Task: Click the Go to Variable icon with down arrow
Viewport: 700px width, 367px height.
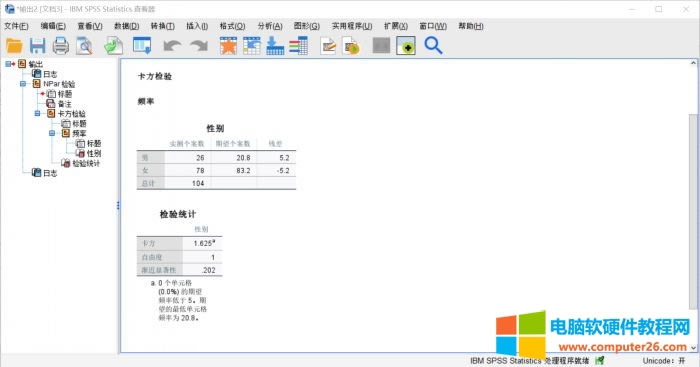Action: 275,46
